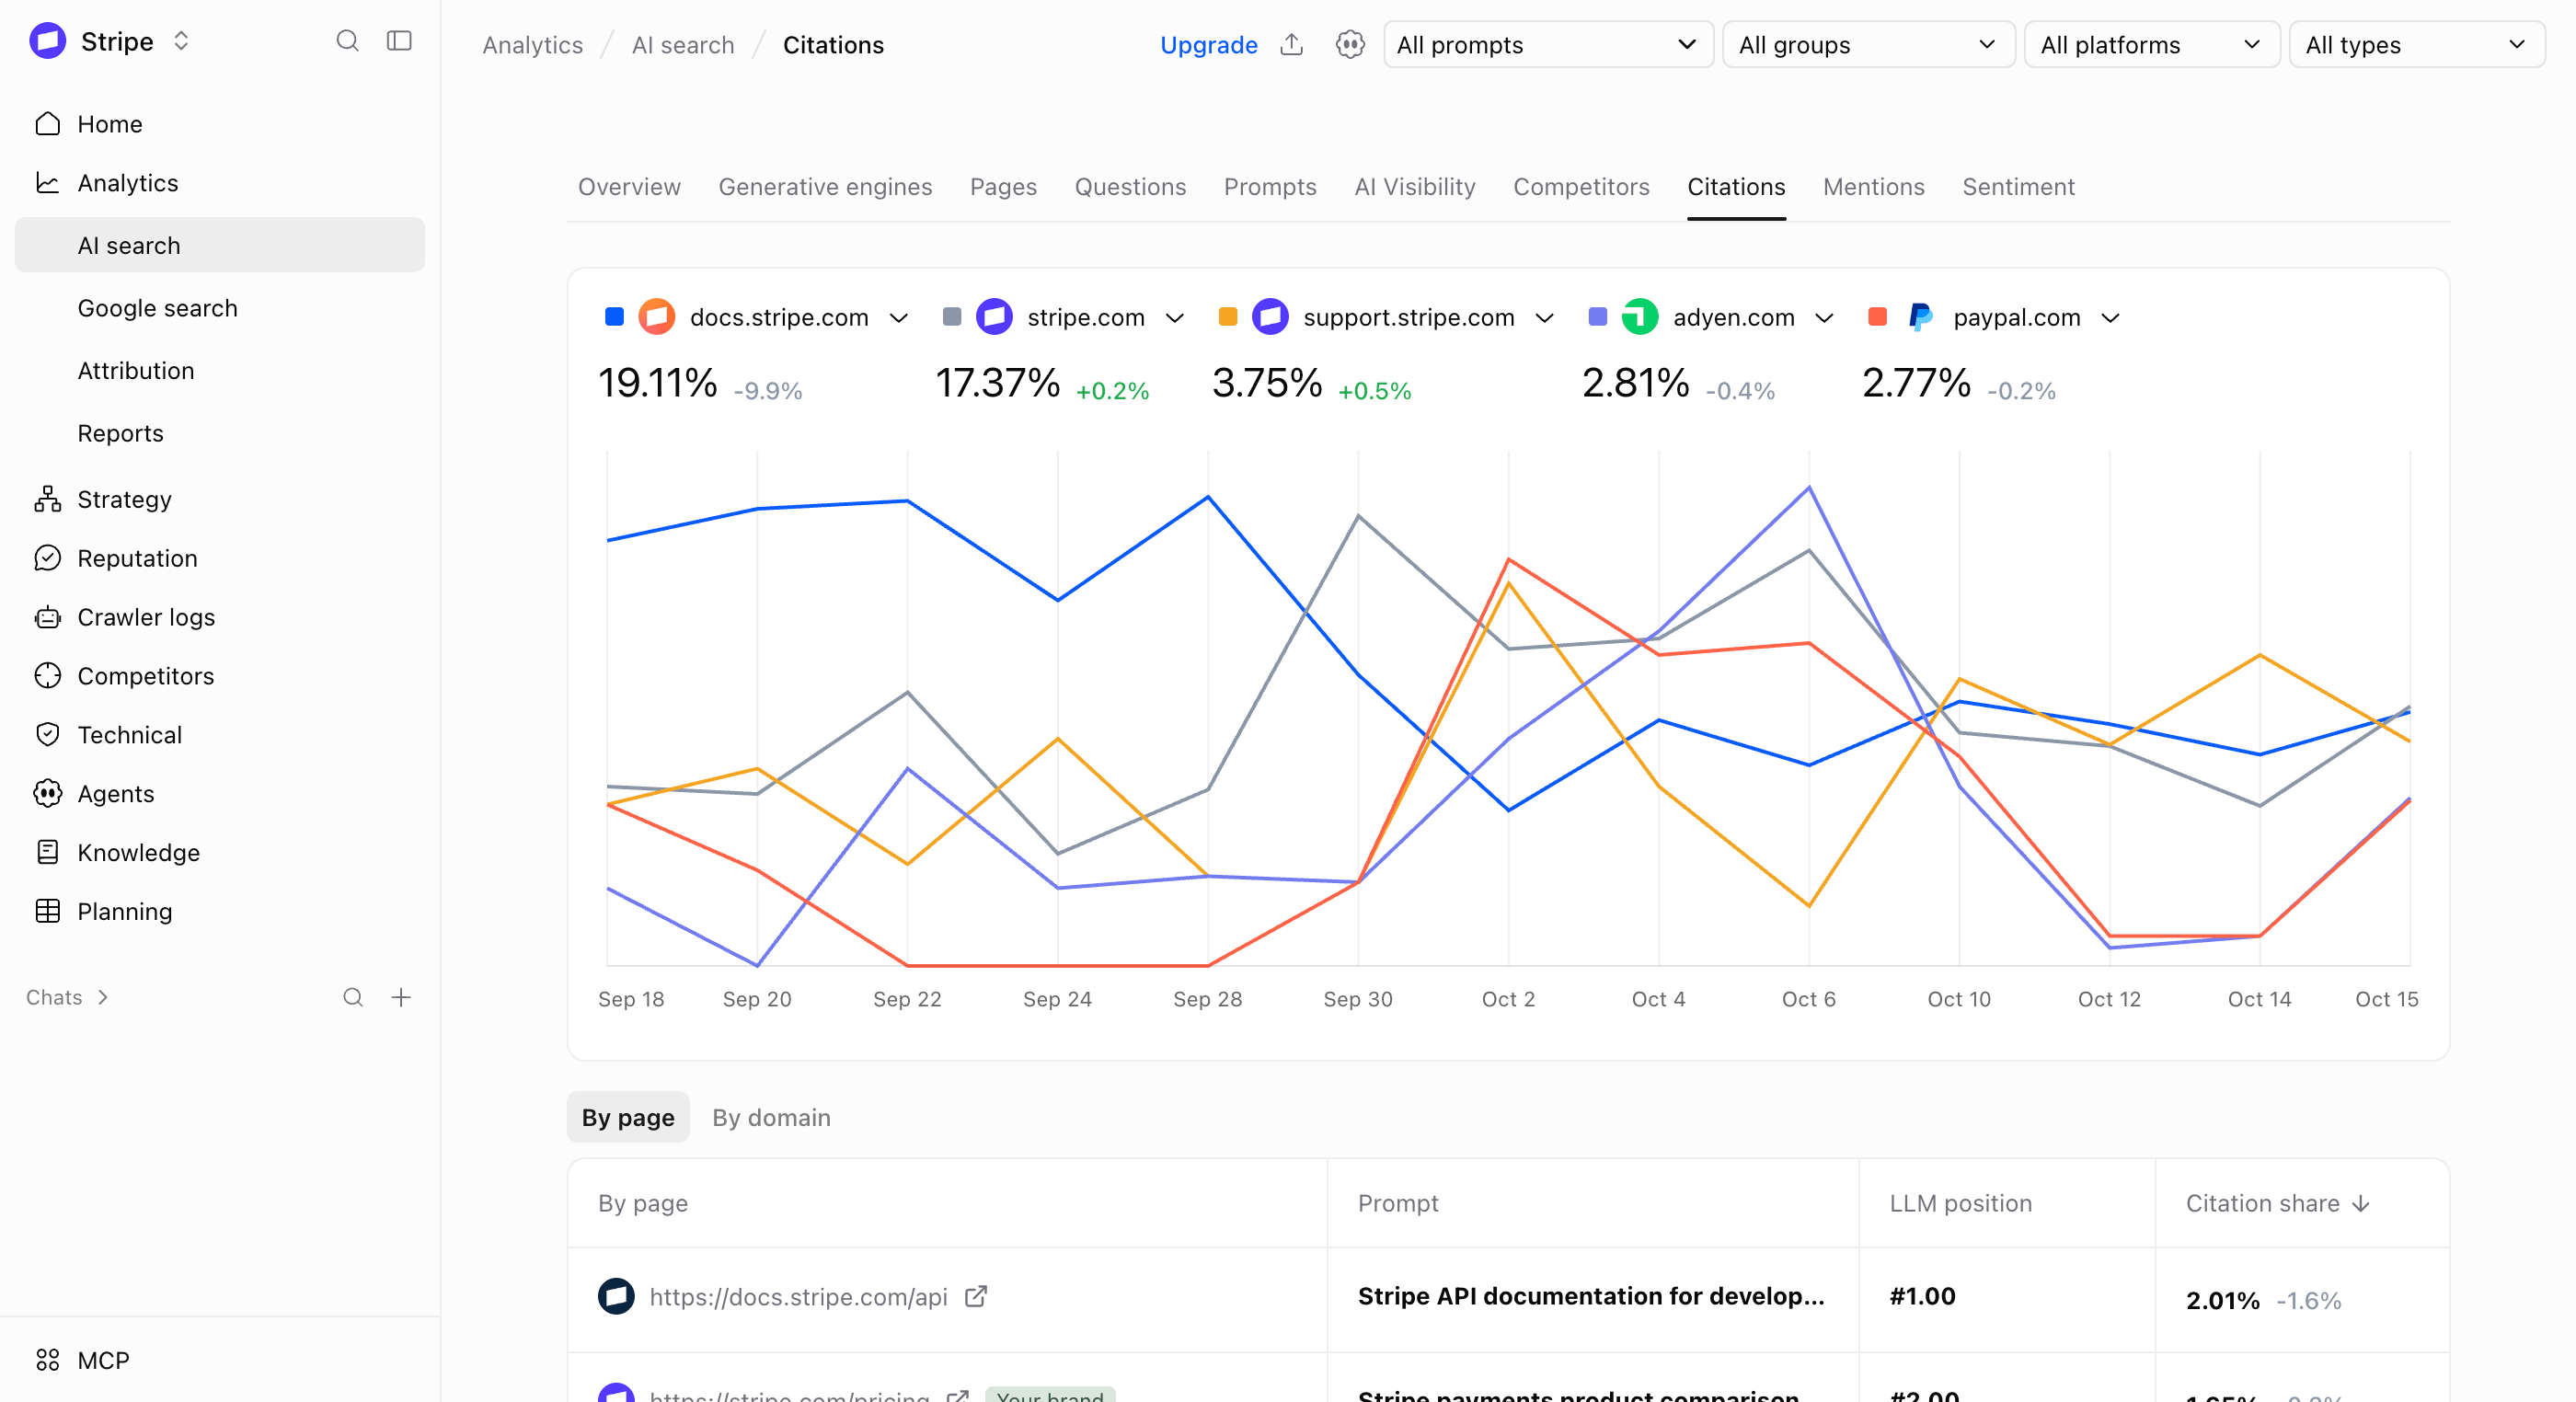The image size is (2576, 1402).
Task: Switch to the Generative engines tab
Action: coord(825,187)
